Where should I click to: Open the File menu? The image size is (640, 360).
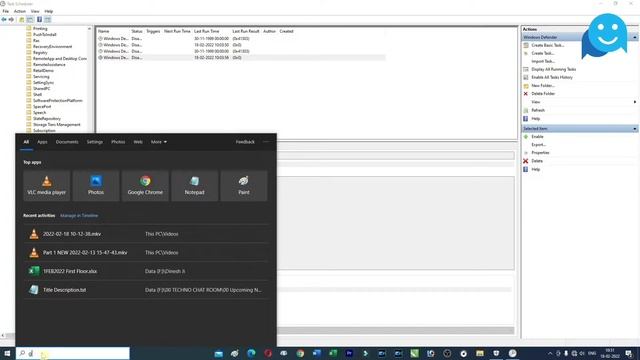pyautogui.click(x=6, y=11)
